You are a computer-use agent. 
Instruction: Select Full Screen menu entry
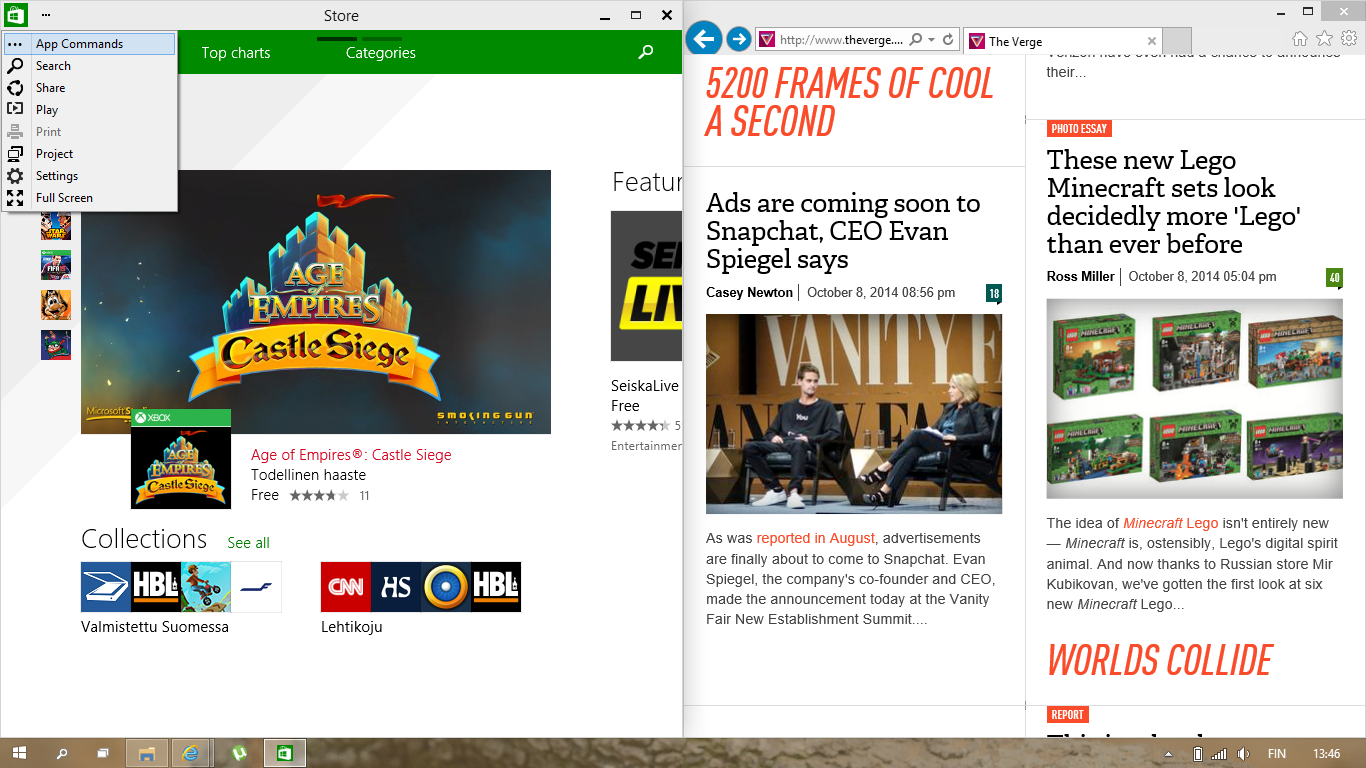point(64,198)
